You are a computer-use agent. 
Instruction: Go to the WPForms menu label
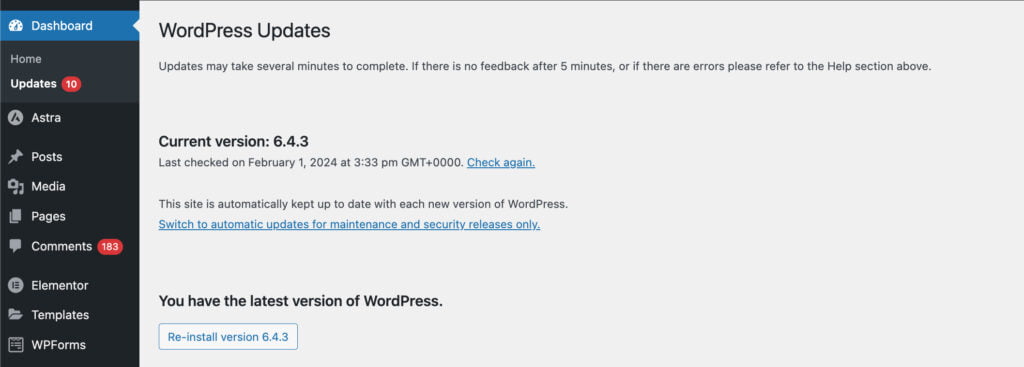pyautogui.click(x=58, y=345)
